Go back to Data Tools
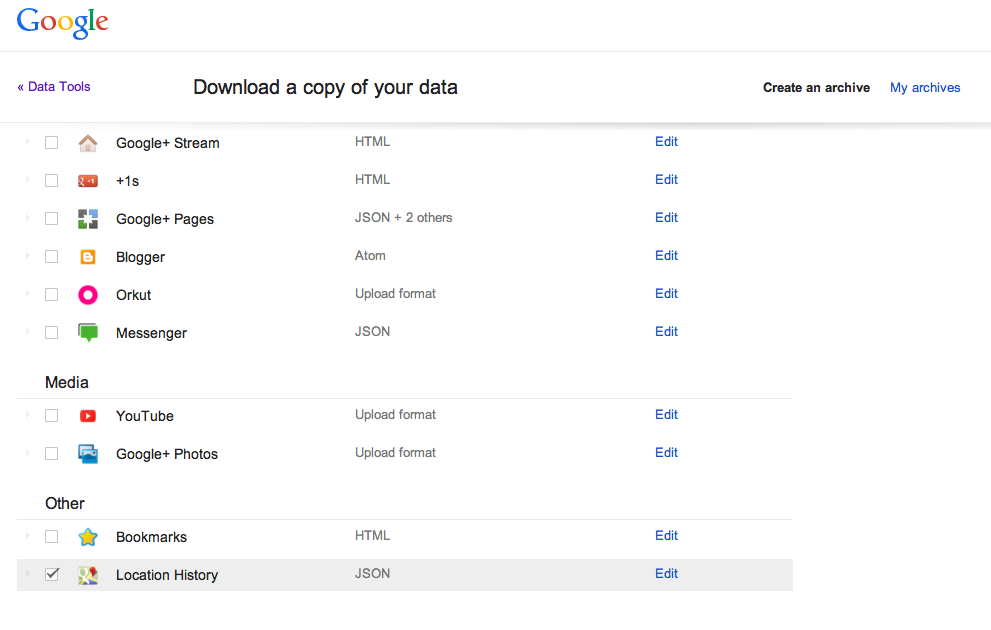The height and width of the screenshot is (630, 991). click(x=54, y=87)
